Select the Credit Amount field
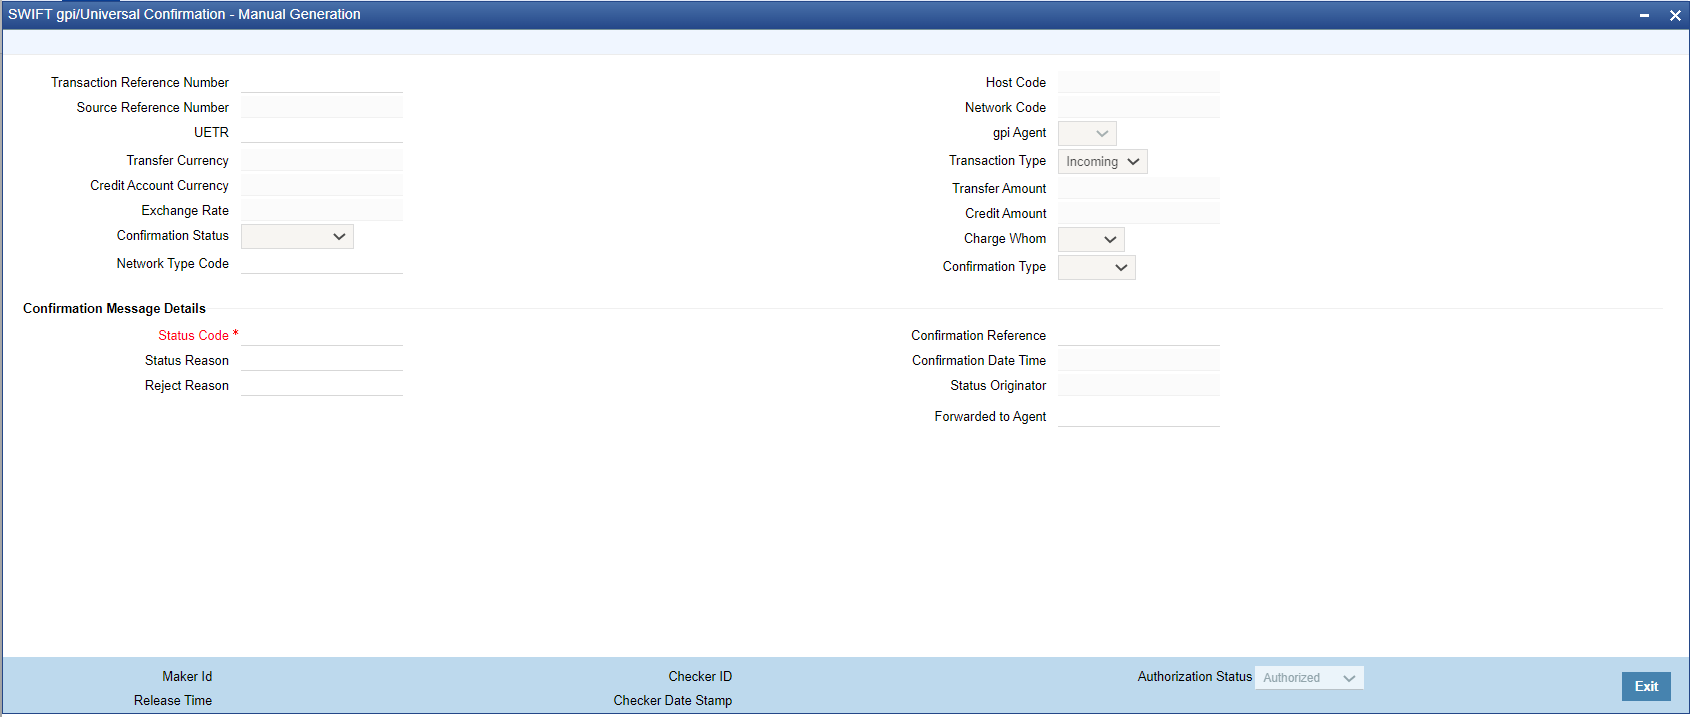1693x717 pixels. pos(1139,213)
